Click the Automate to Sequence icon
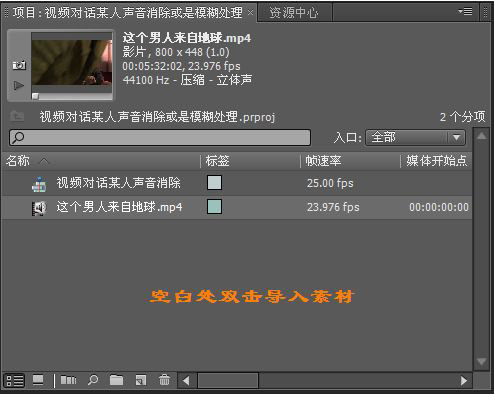Image resolution: width=494 pixels, height=394 pixels. 68,380
